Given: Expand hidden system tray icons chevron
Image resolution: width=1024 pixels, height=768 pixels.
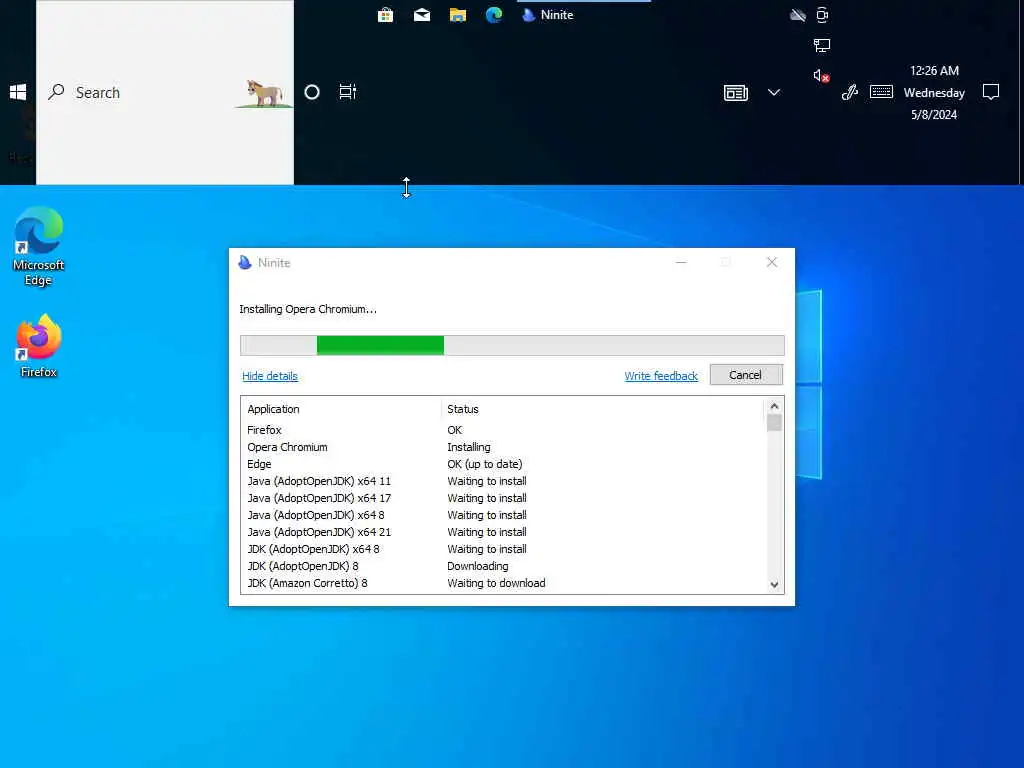Looking at the screenshot, I should [774, 92].
